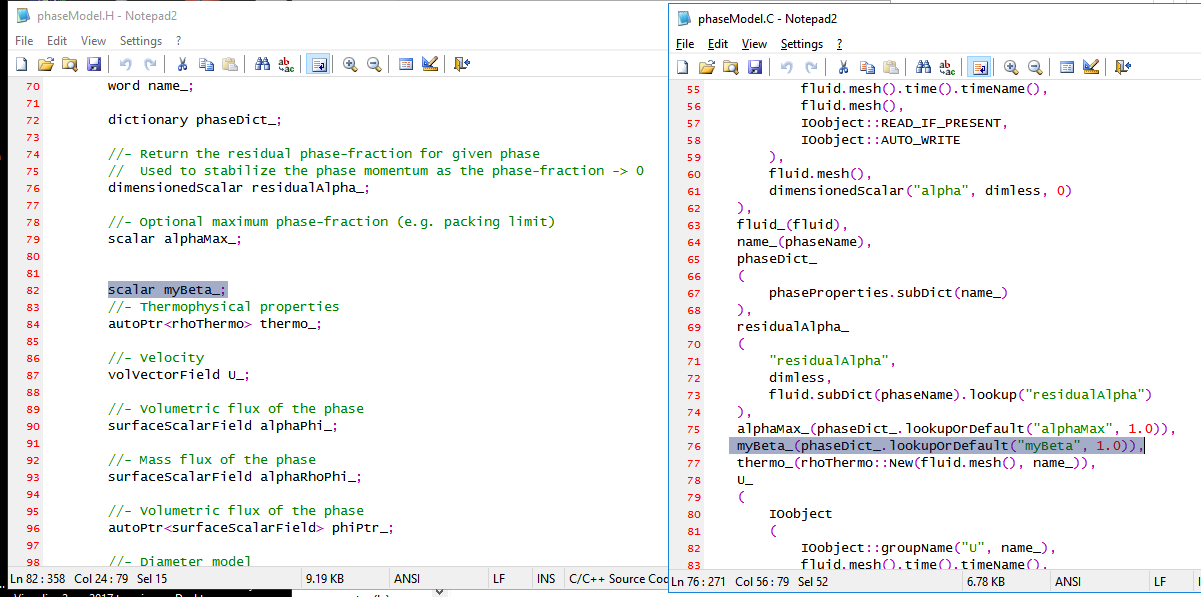1201x597 pixels.
Task: Open the Settings menu in phaseModel.C window
Action: tap(801, 44)
